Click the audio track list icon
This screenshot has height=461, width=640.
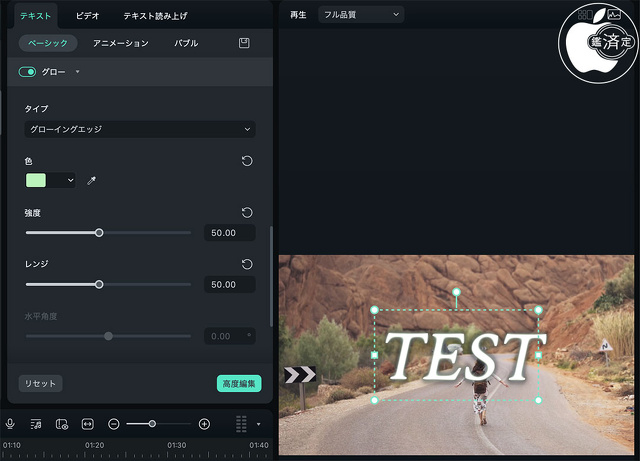click(36, 424)
